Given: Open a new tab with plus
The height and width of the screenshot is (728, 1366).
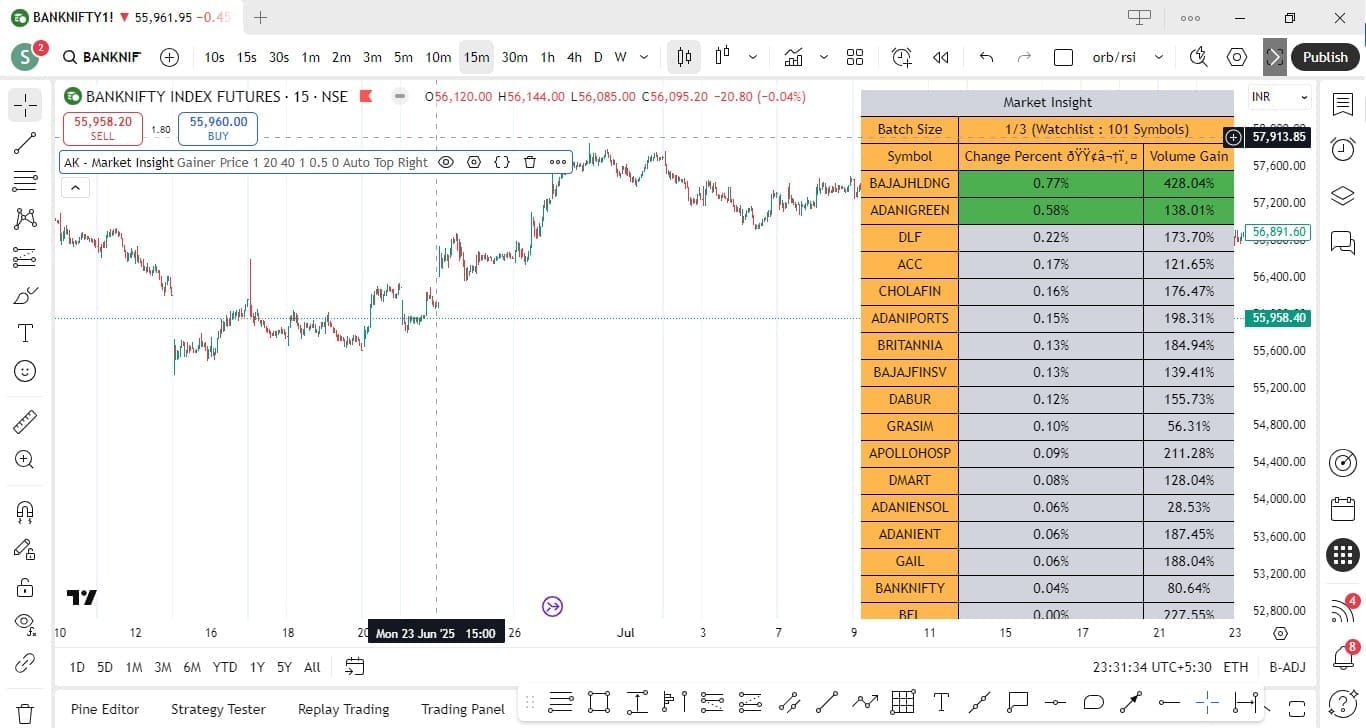Looking at the screenshot, I should tap(260, 17).
